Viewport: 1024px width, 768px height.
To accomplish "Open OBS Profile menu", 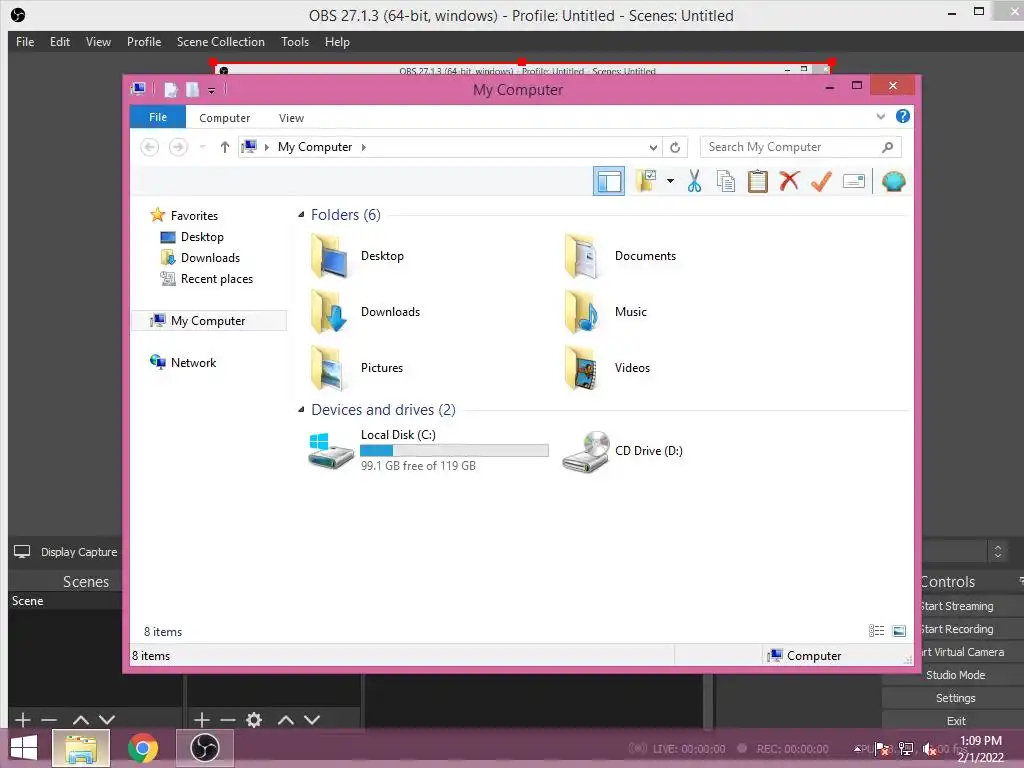I will point(144,42).
